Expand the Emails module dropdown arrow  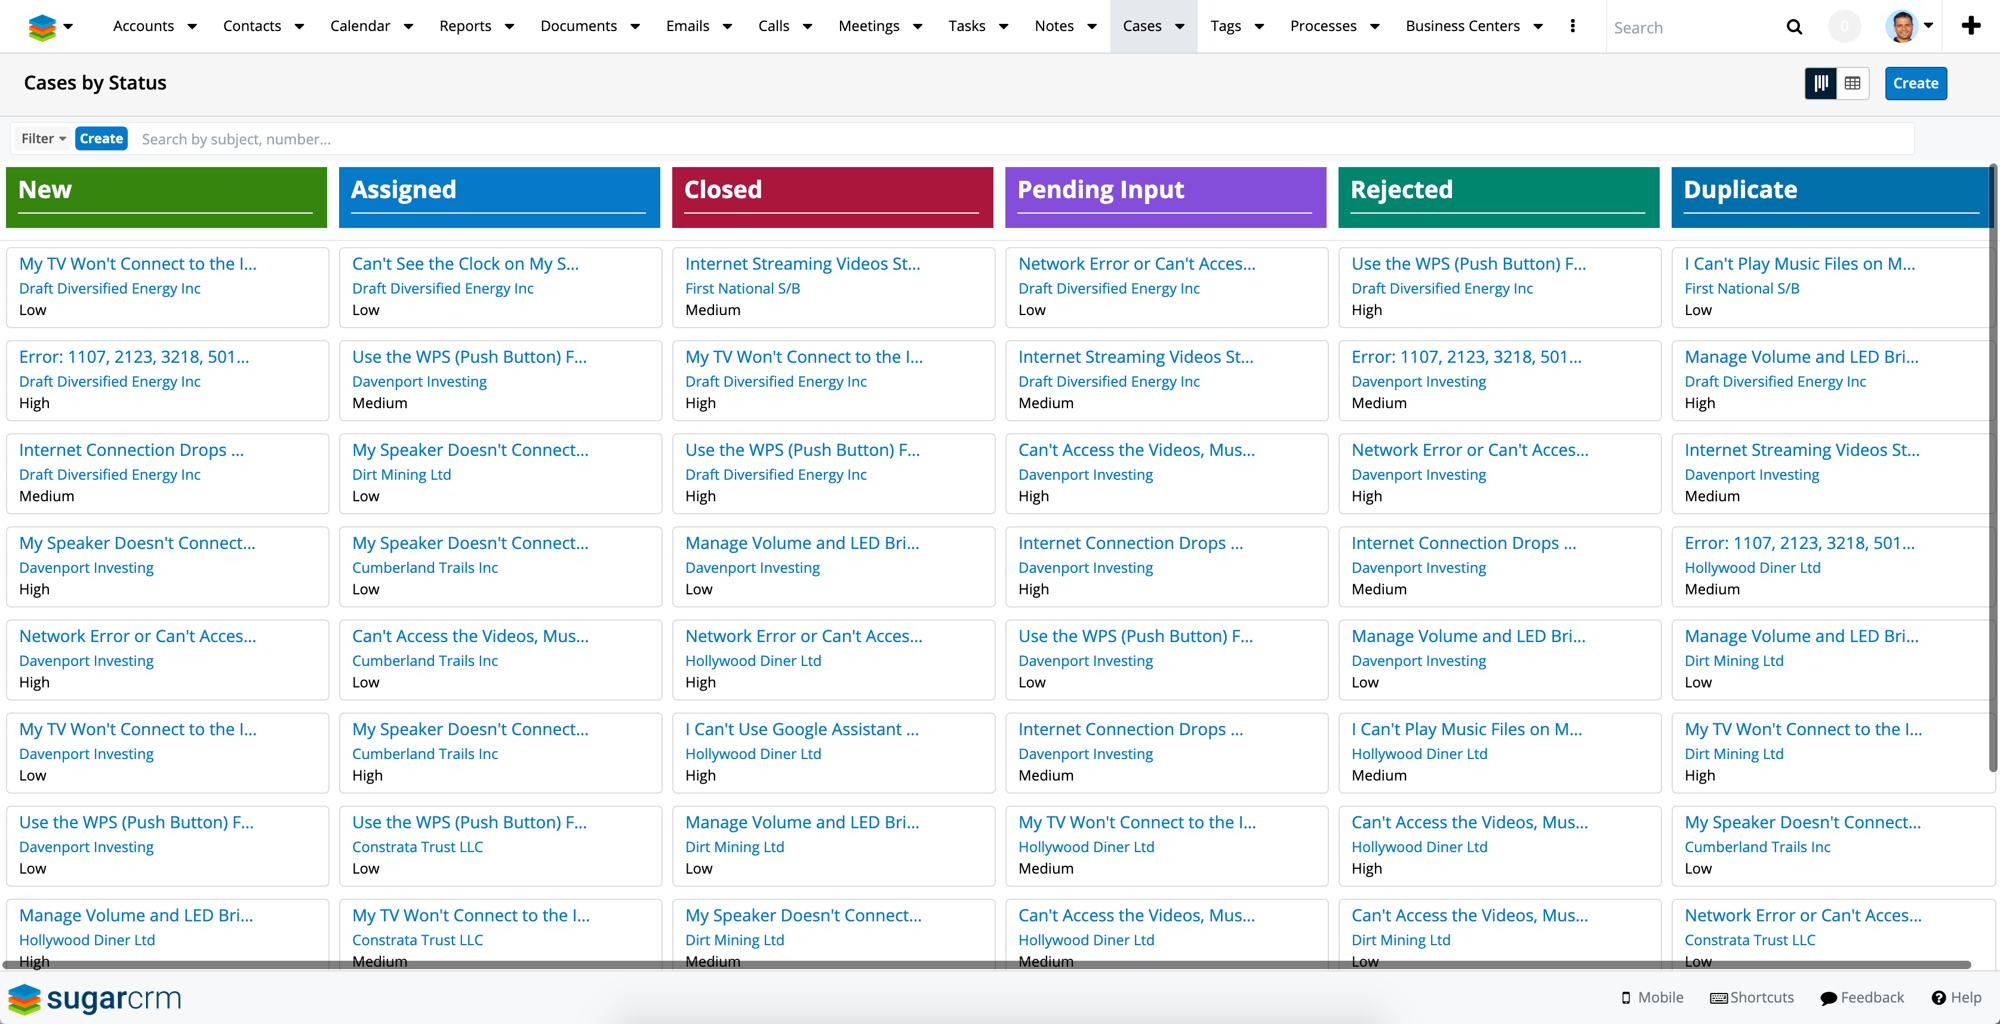pos(727,27)
